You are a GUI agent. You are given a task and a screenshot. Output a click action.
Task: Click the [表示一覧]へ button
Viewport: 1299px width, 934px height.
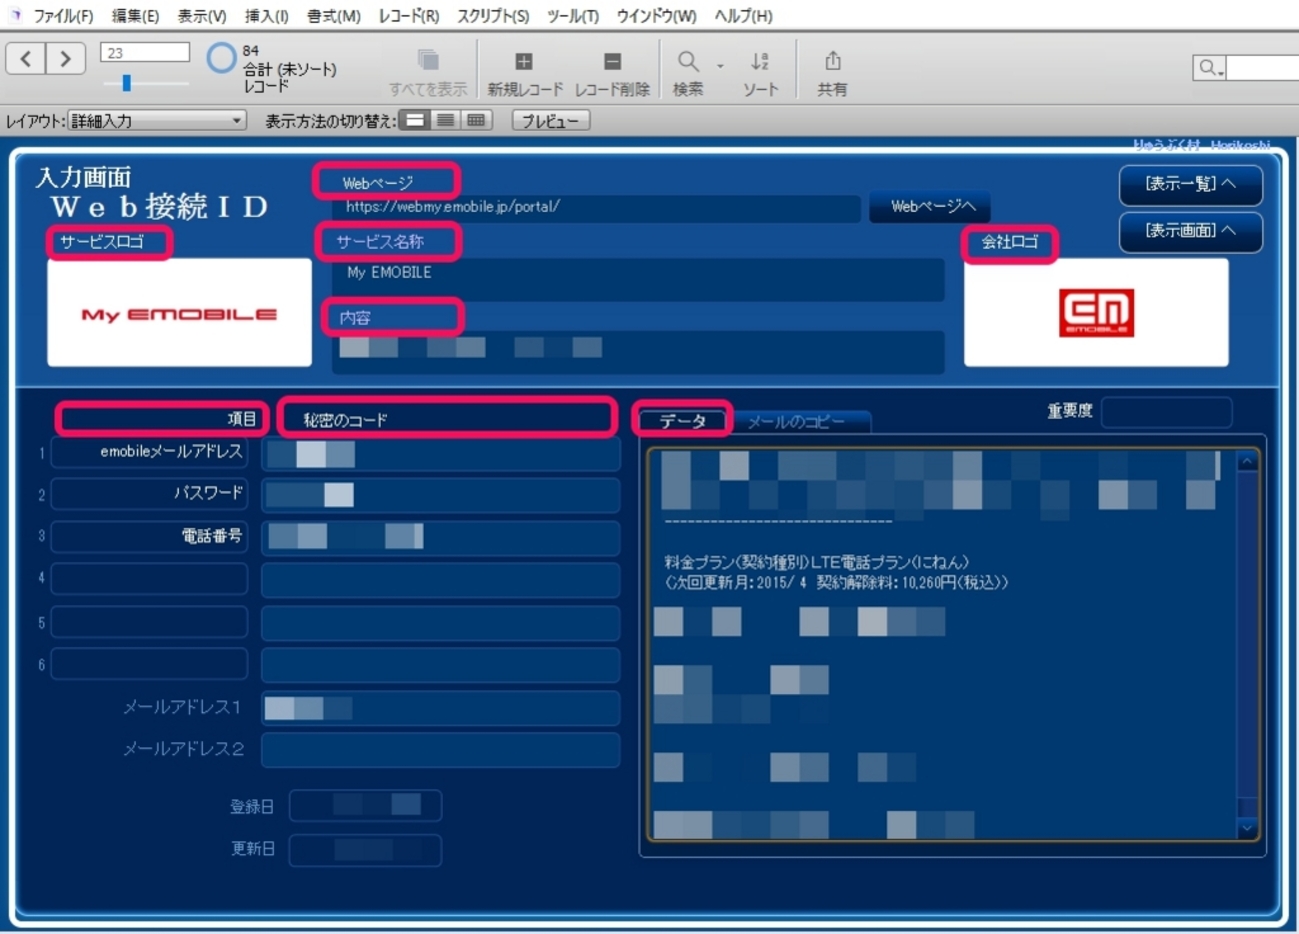(x=1190, y=184)
